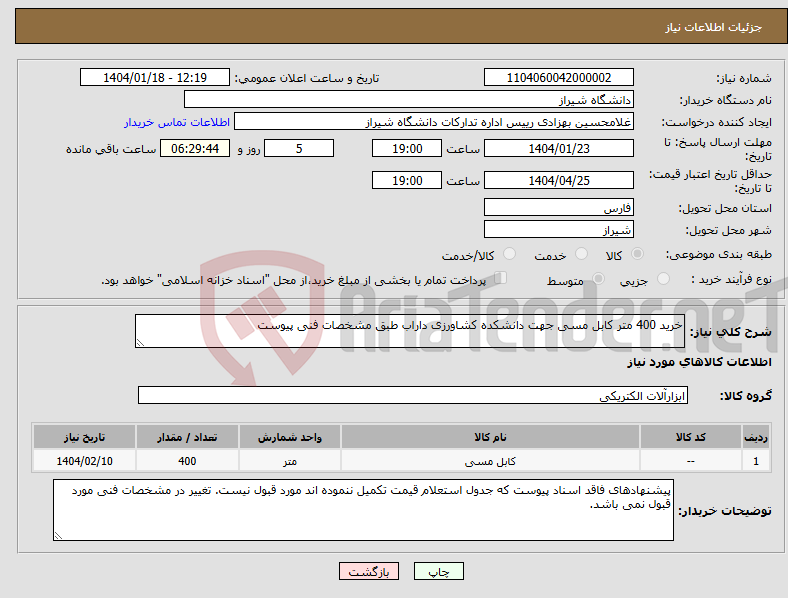Click the اطلاعات کالاهای مورد نیاز heading
Viewport: 788px width, 598px height.
pyautogui.click(x=699, y=362)
